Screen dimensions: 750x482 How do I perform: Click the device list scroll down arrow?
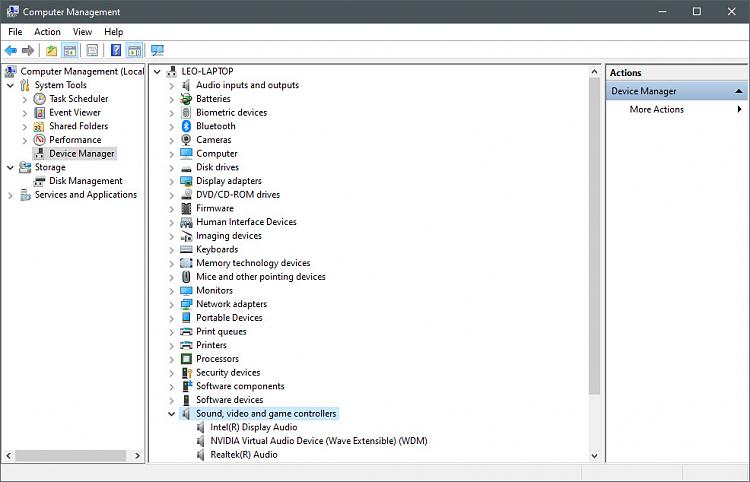point(594,456)
